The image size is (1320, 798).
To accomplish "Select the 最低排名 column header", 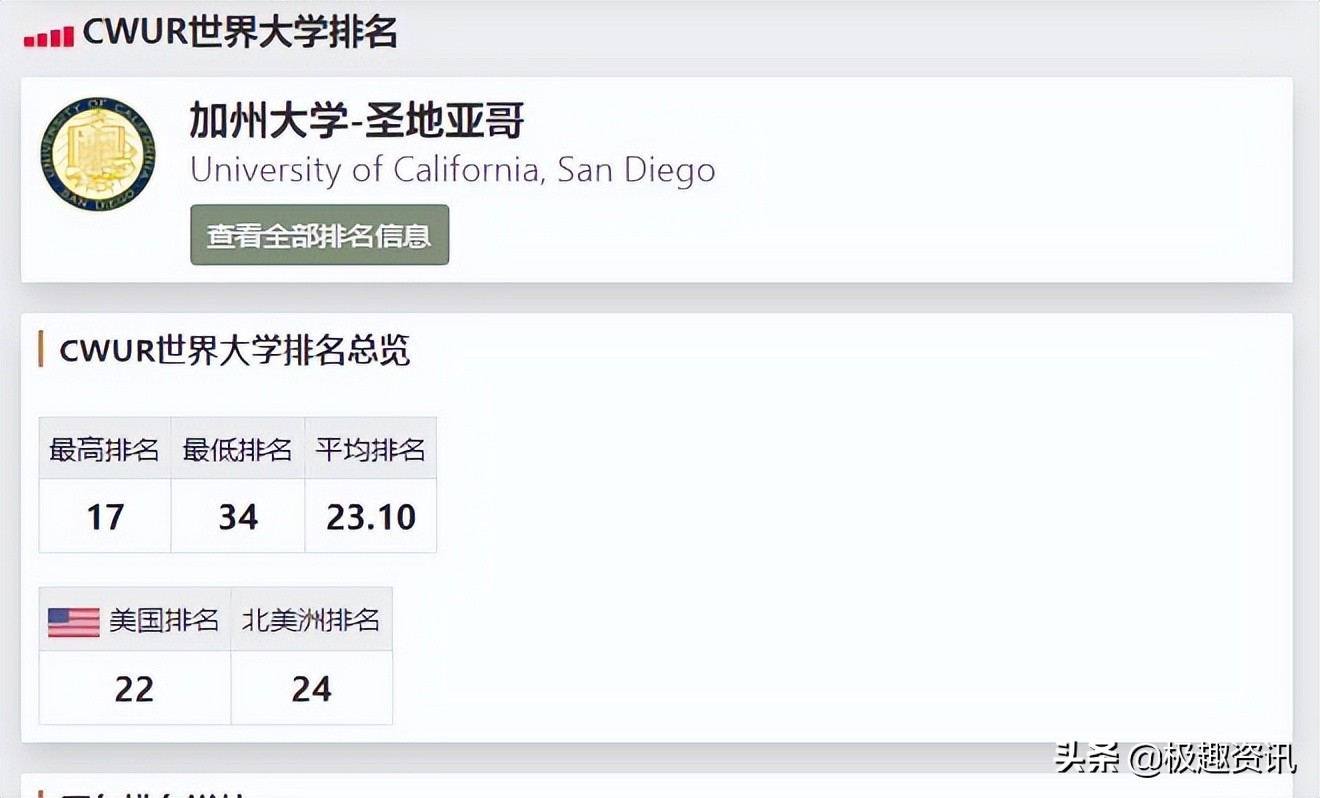I will 238,449.
